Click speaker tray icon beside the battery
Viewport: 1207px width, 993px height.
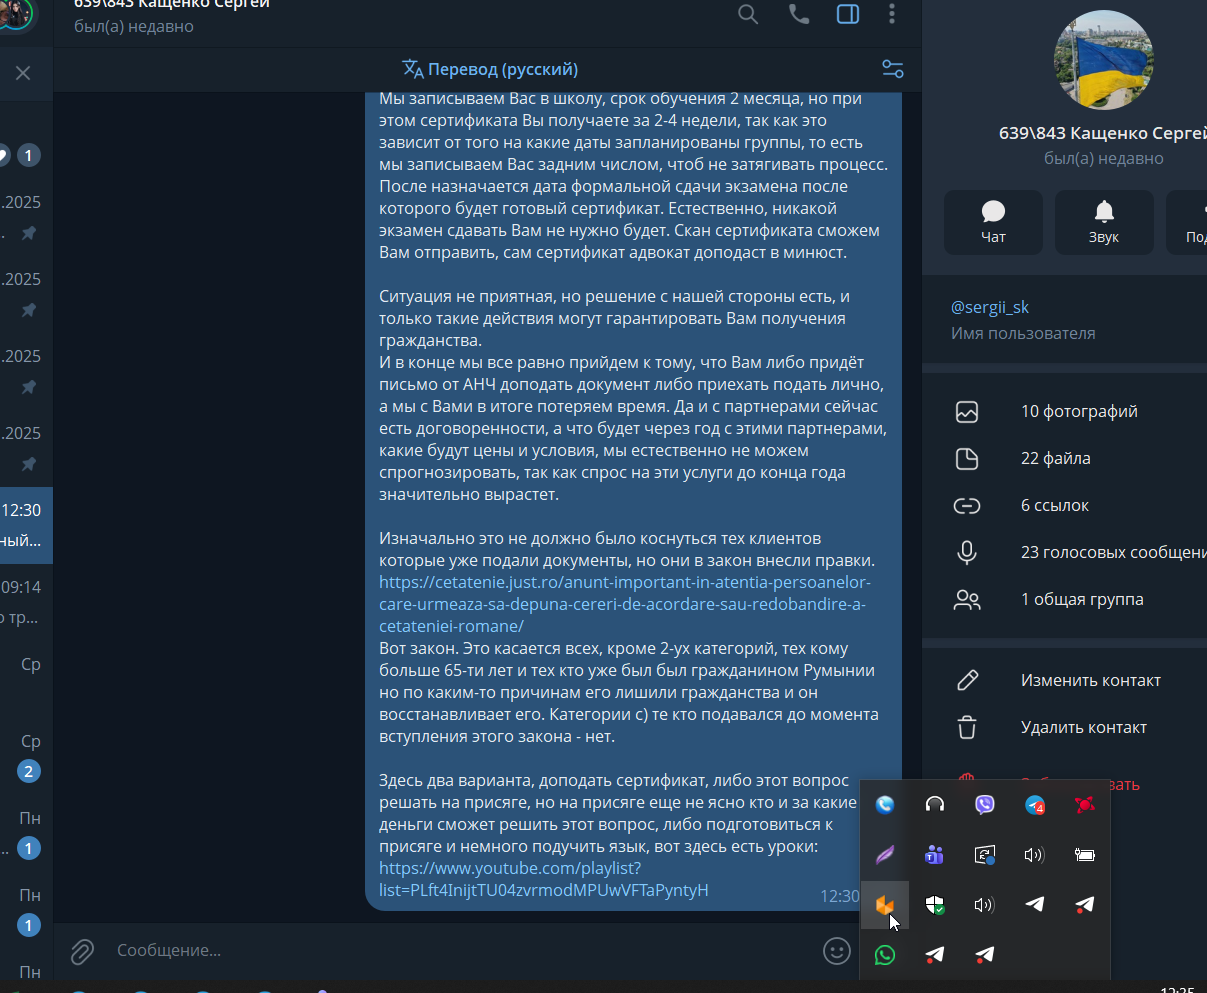click(x=1035, y=854)
